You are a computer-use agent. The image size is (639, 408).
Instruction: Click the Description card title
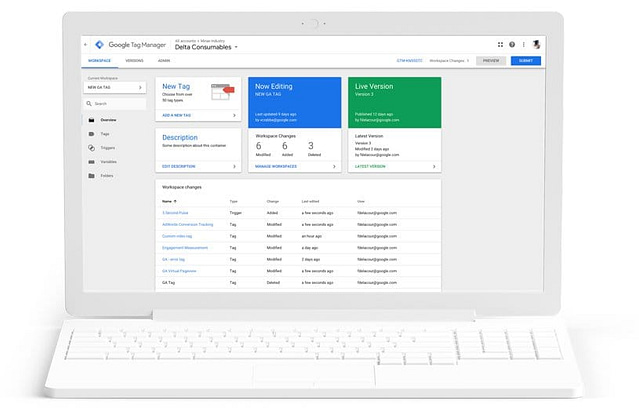click(180, 138)
